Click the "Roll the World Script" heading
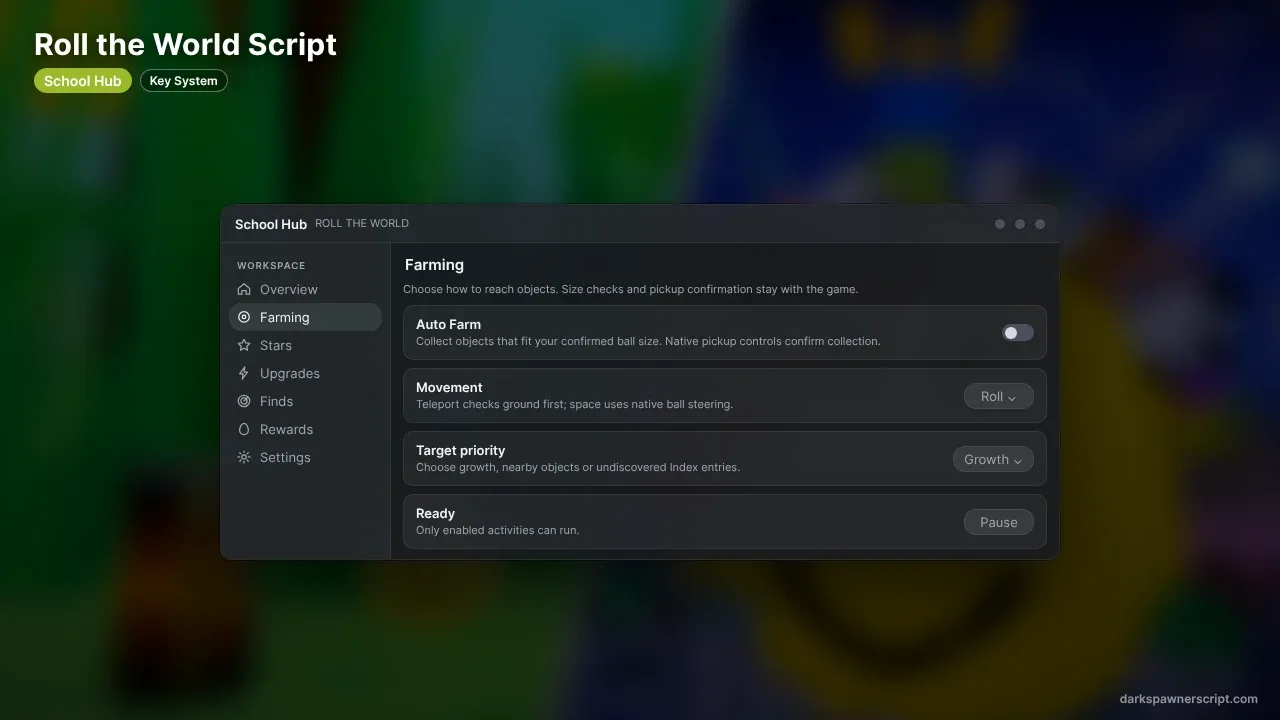This screenshot has width=1280, height=720. [x=185, y=44]
